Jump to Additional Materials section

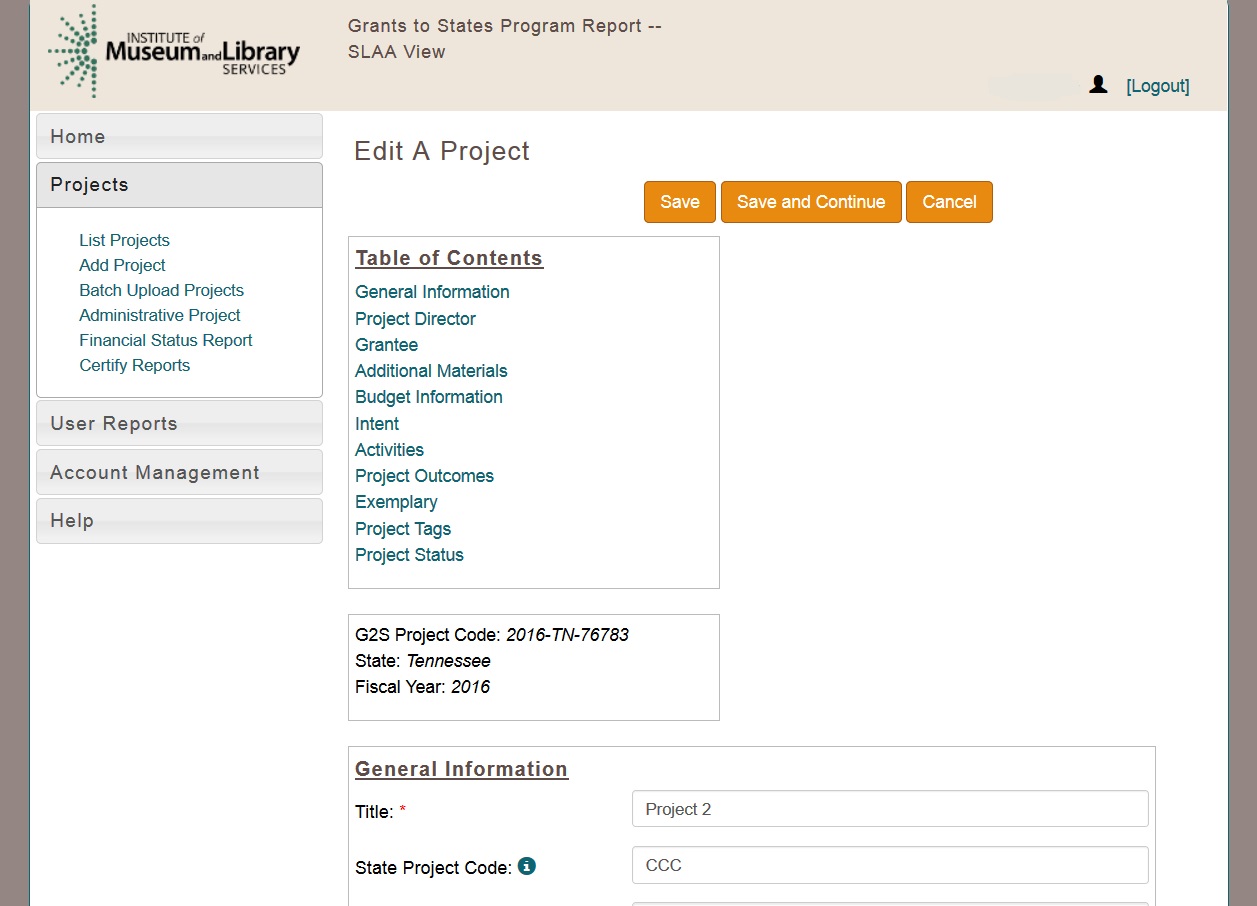point(431,371)
